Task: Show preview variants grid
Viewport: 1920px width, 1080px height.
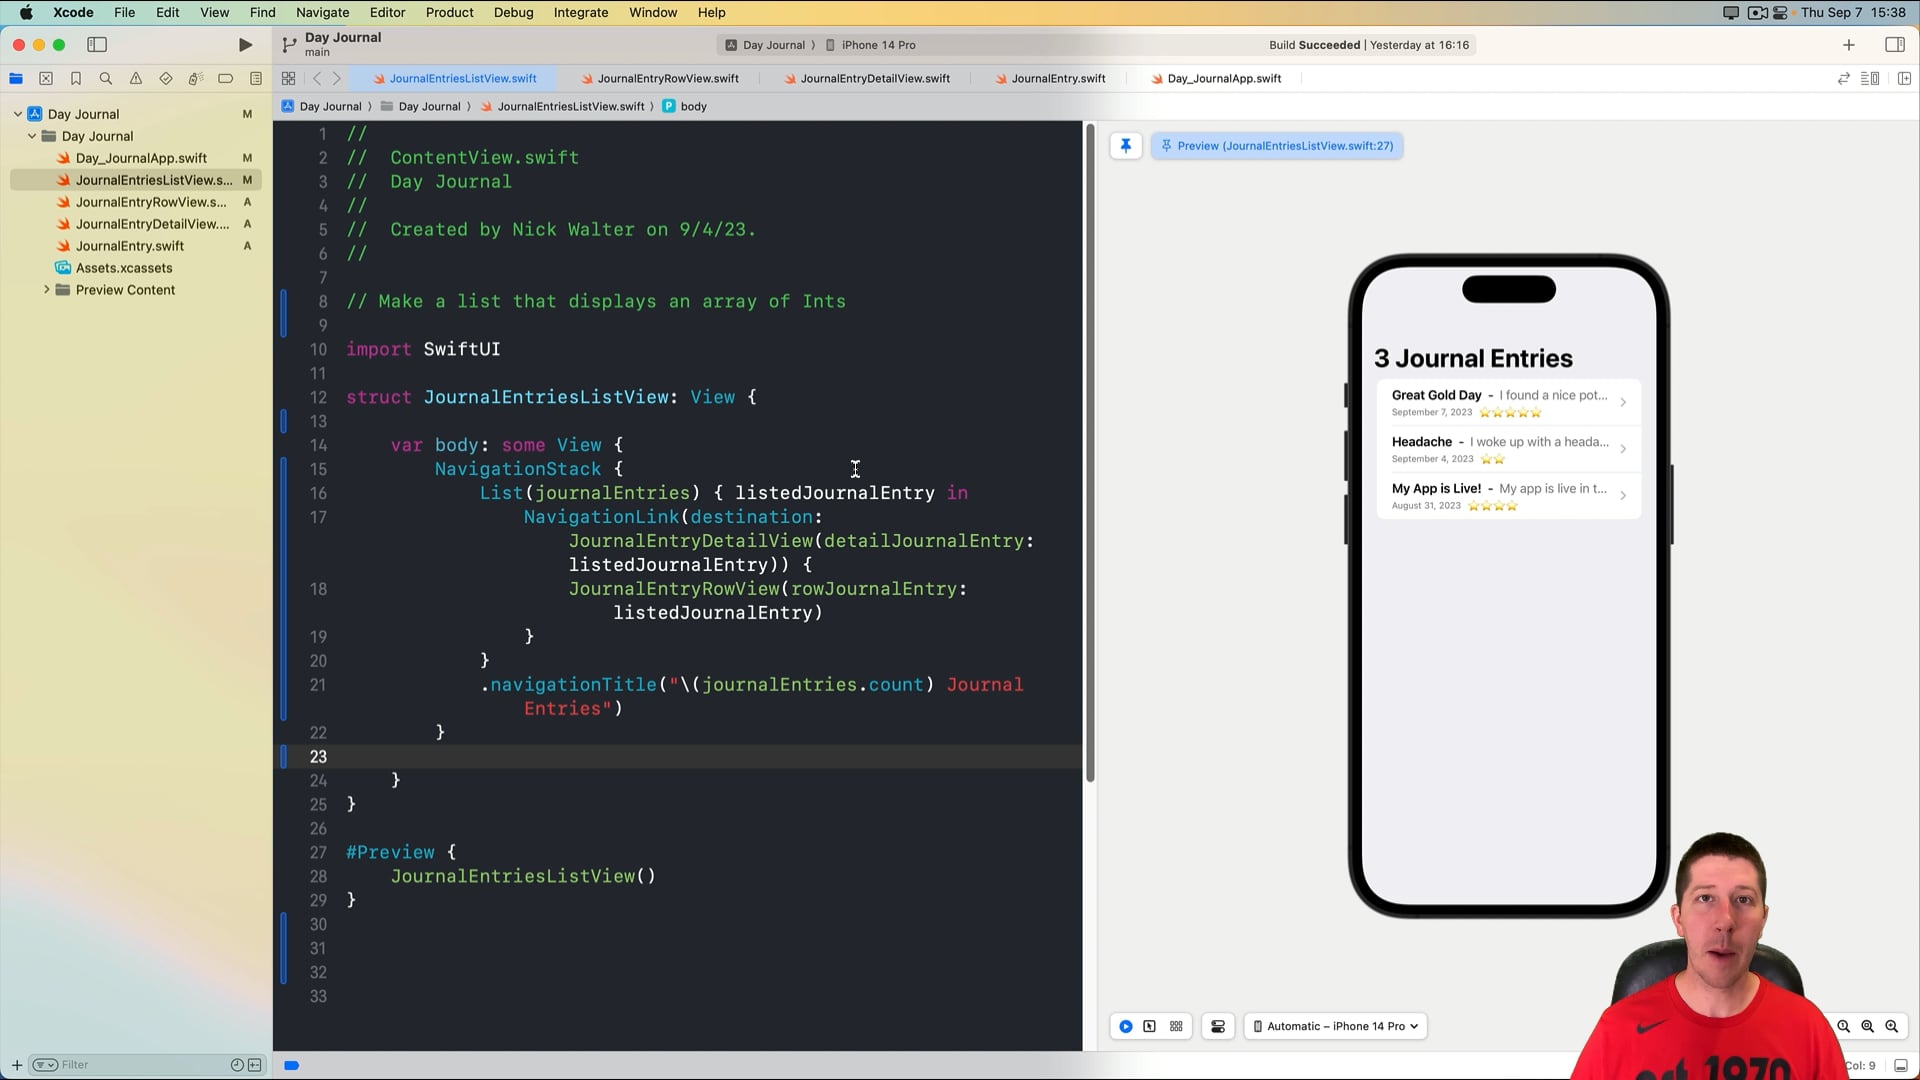Action: [1176, 1026]
